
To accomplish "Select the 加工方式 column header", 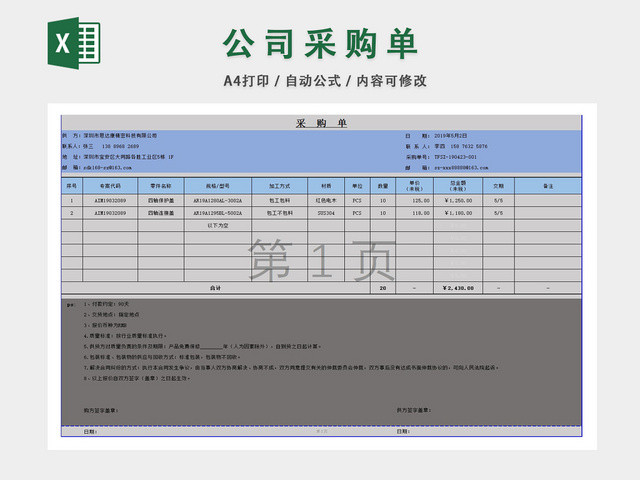I will [280, 186].
